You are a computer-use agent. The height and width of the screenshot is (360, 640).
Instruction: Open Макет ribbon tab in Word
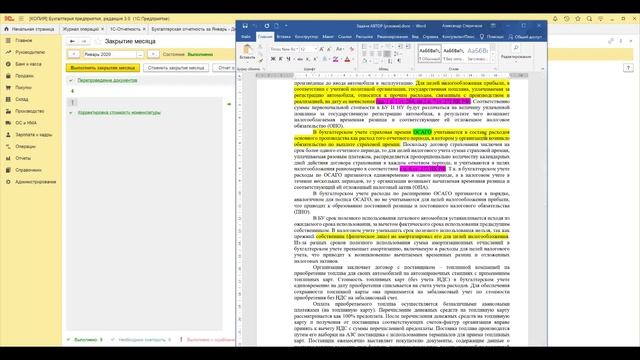(x=328, y=37)
